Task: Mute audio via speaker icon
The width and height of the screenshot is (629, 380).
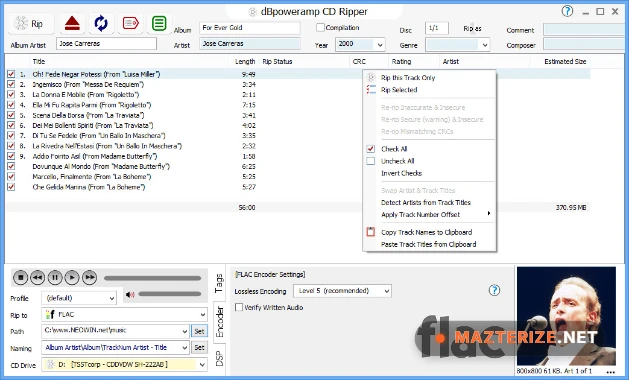Action: pos(130,295)
